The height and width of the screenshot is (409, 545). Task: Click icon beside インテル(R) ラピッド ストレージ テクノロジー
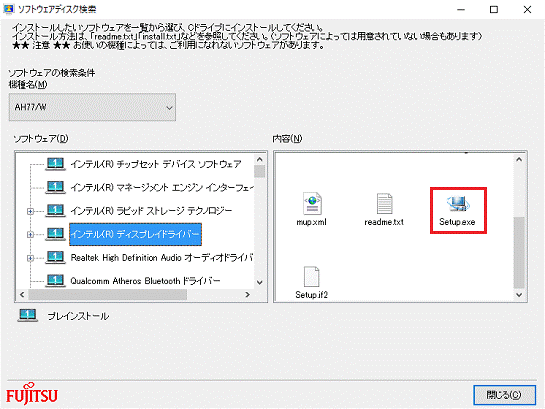55,211
